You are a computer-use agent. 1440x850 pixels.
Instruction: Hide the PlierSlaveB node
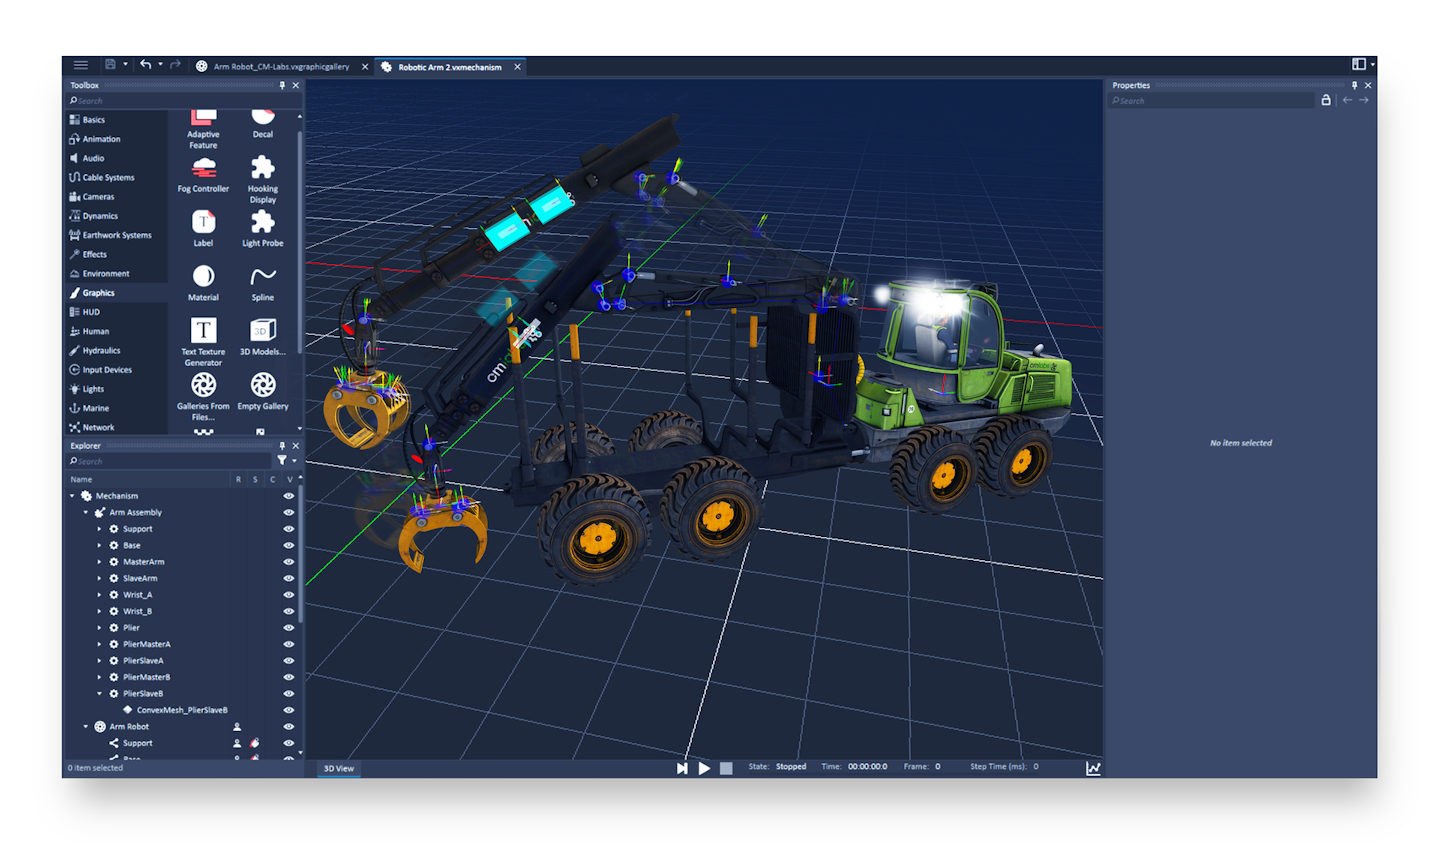coord(288,693)
